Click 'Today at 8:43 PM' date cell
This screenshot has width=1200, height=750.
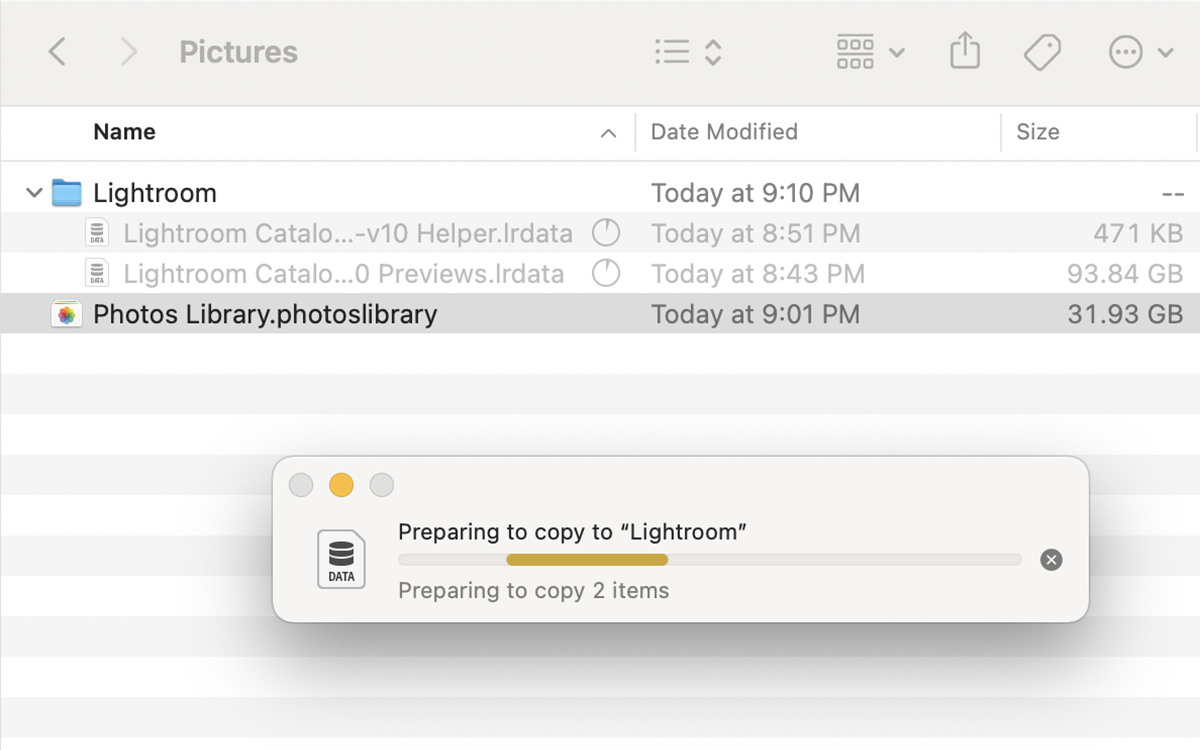point(758,274)
